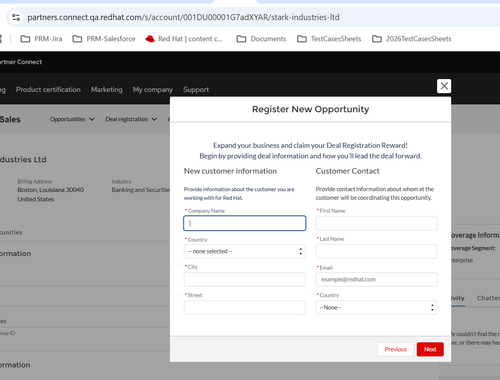The width and height of the screenshot is (500, 380).
Task: Open the Customer Contact Country dropdown
Action: coord(376,307)
